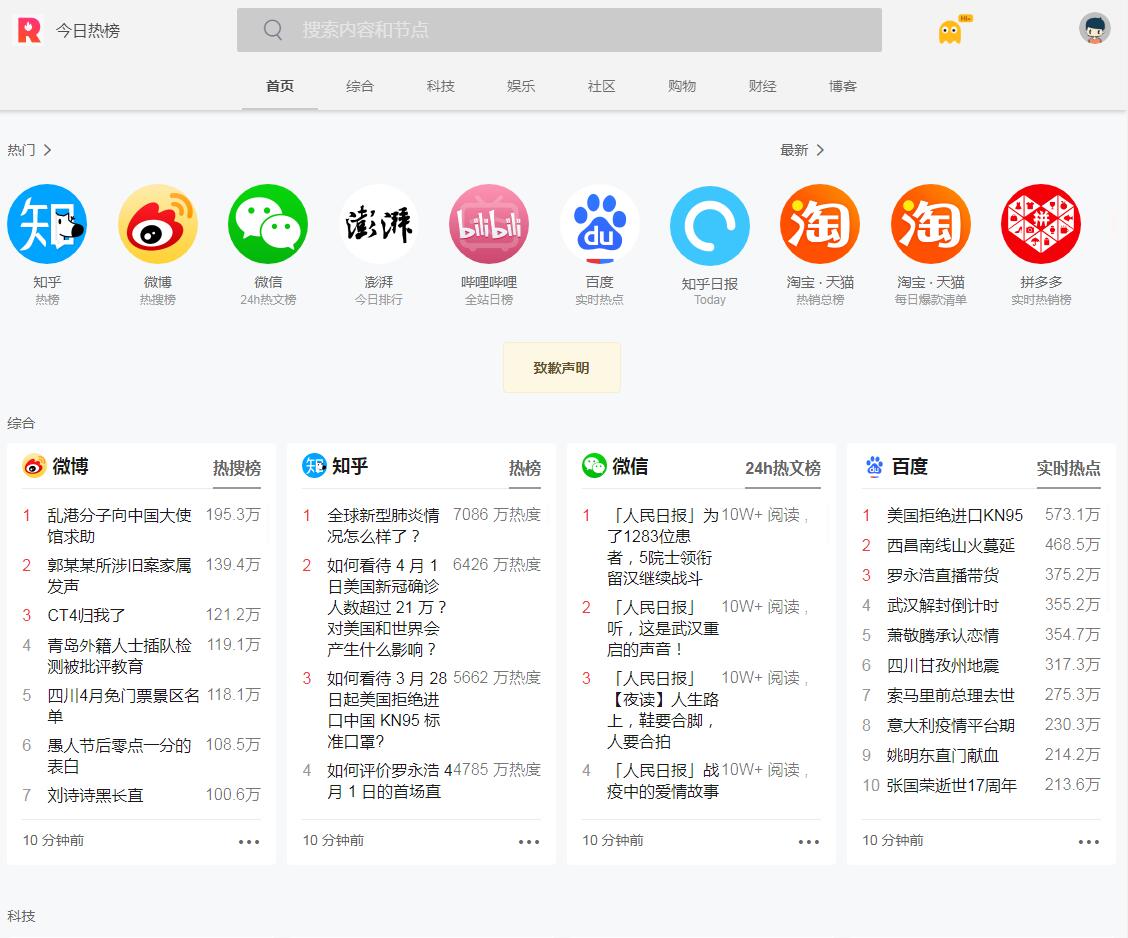Open Baidu item 罗永浩直播带货
The image size is (1128, 938).
point(942,575)
